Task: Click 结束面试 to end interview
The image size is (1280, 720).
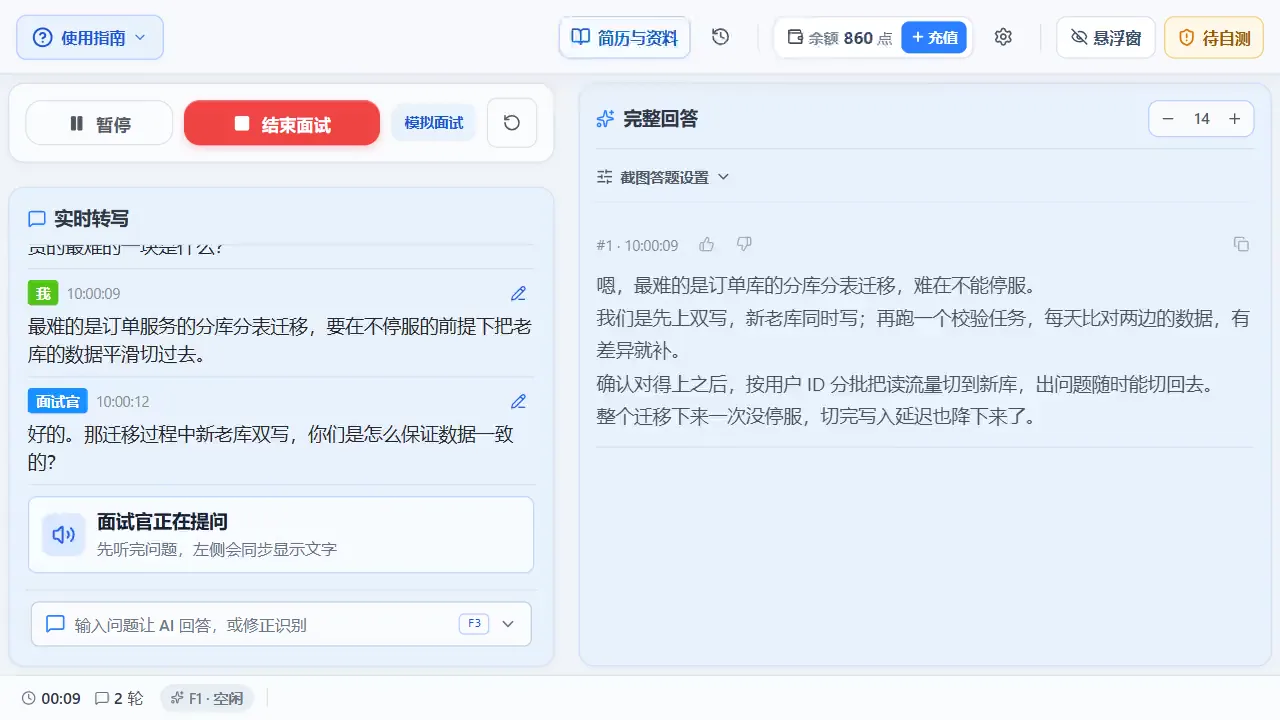Action: [x=282, y=123]
